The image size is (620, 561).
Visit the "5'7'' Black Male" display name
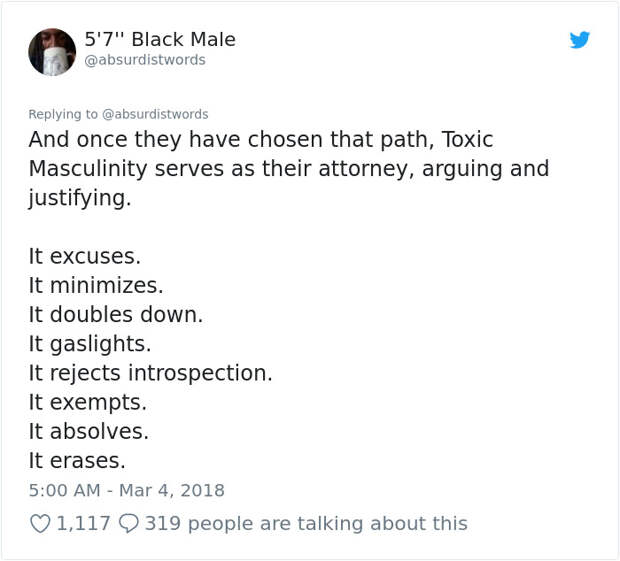160,40
